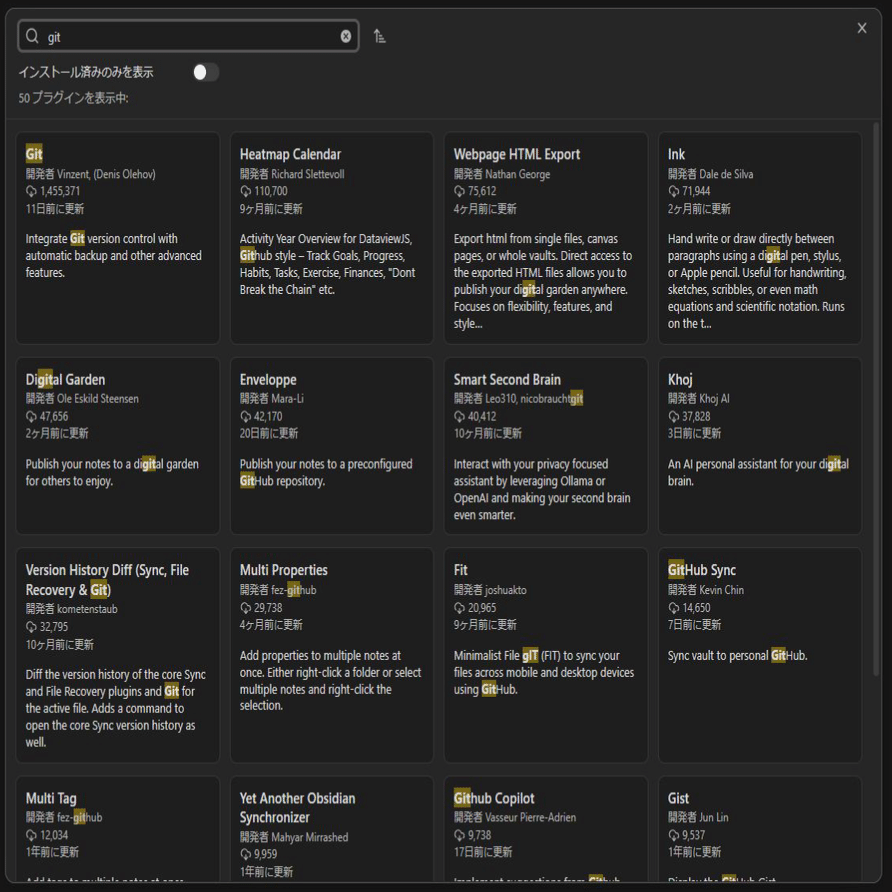Click Git's '11日前に更新' update text

pos(55,209)
